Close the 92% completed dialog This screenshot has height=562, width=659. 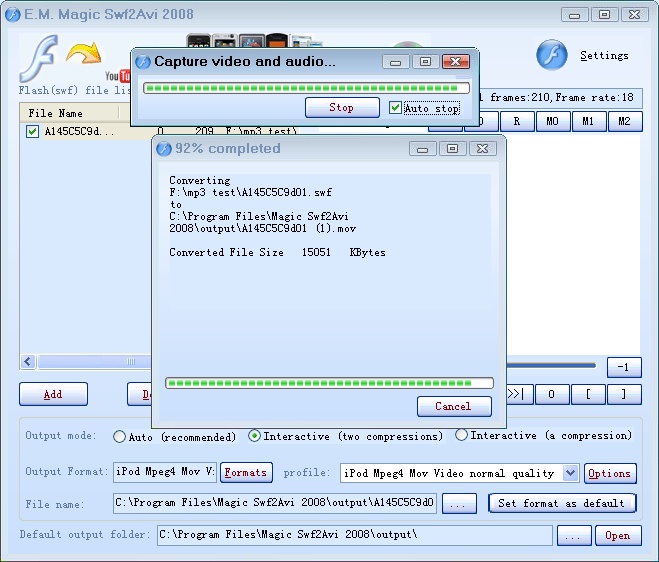[x=483, y=149]
